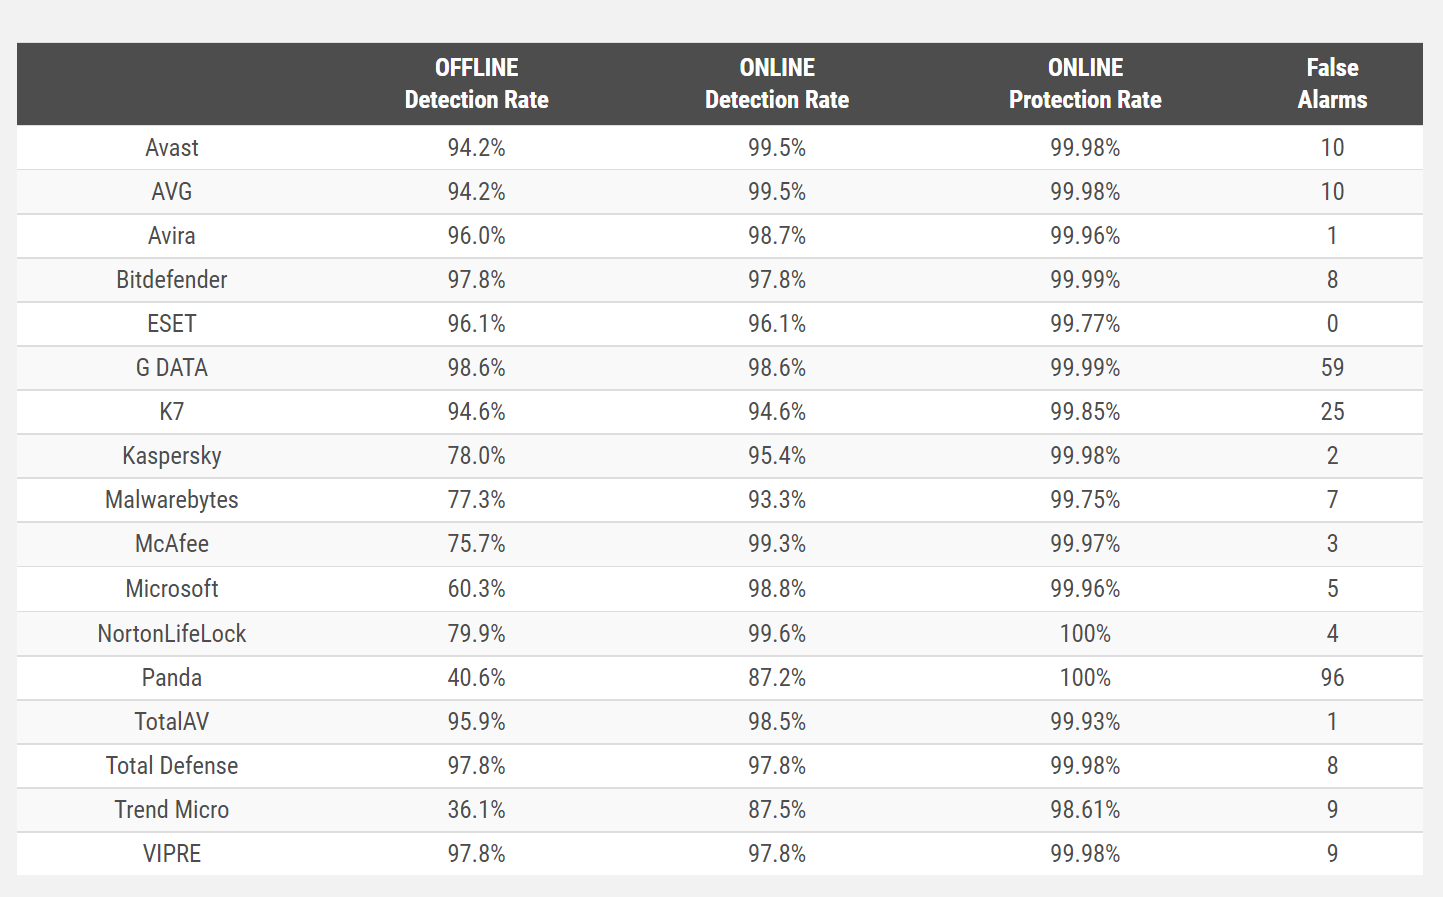Screen dimensions: 1443x897
Task: Click the OFFLINE Detection Rate column header
Action: point(476,84)
